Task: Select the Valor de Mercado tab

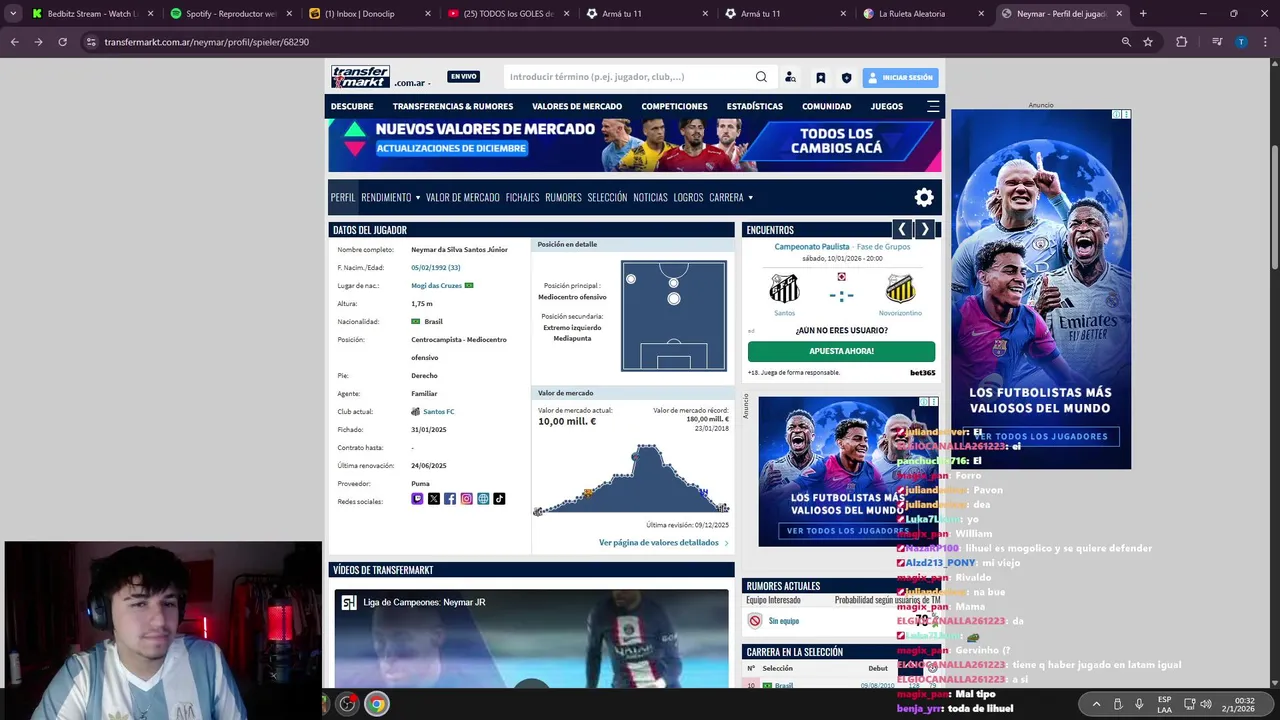Action: tap(463, 197)
